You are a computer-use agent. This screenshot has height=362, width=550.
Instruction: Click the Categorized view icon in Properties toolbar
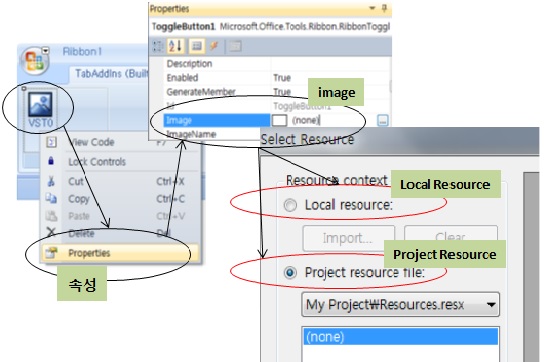157,46
